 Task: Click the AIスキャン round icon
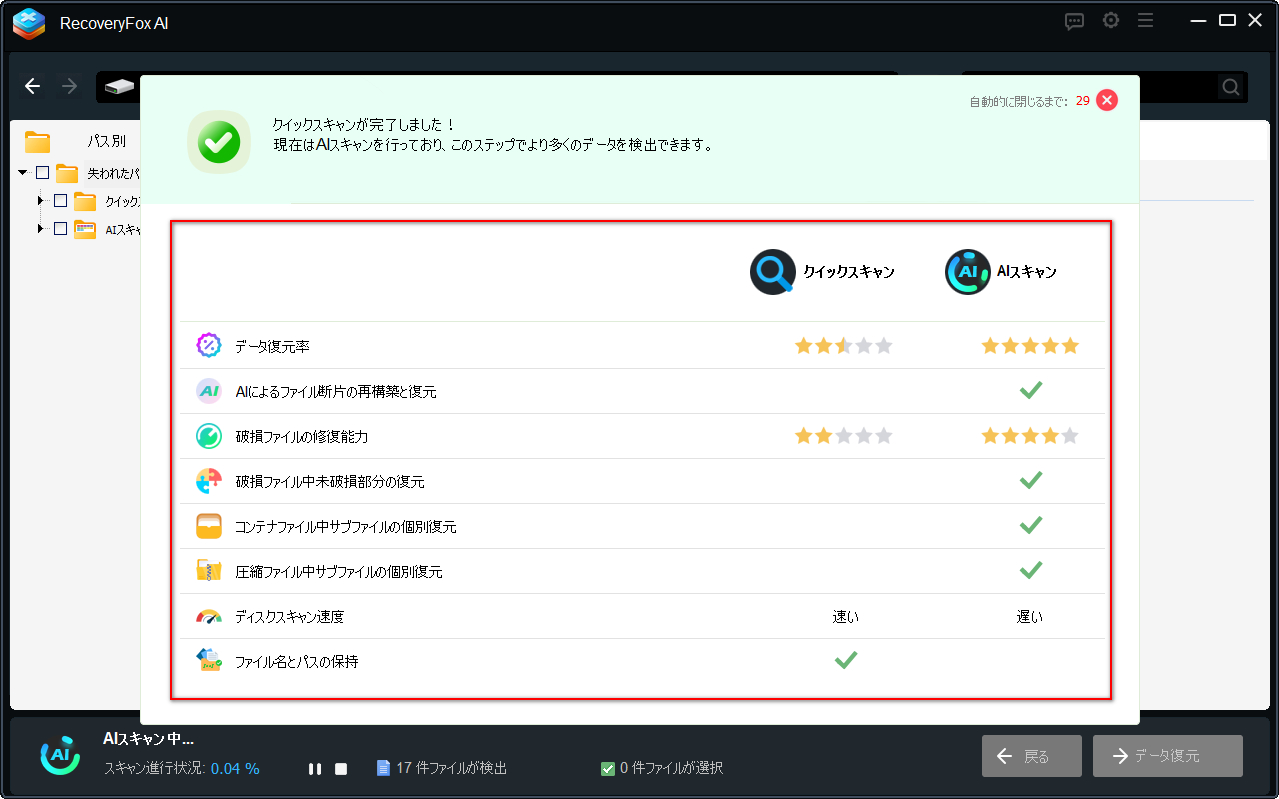point(967,271)
